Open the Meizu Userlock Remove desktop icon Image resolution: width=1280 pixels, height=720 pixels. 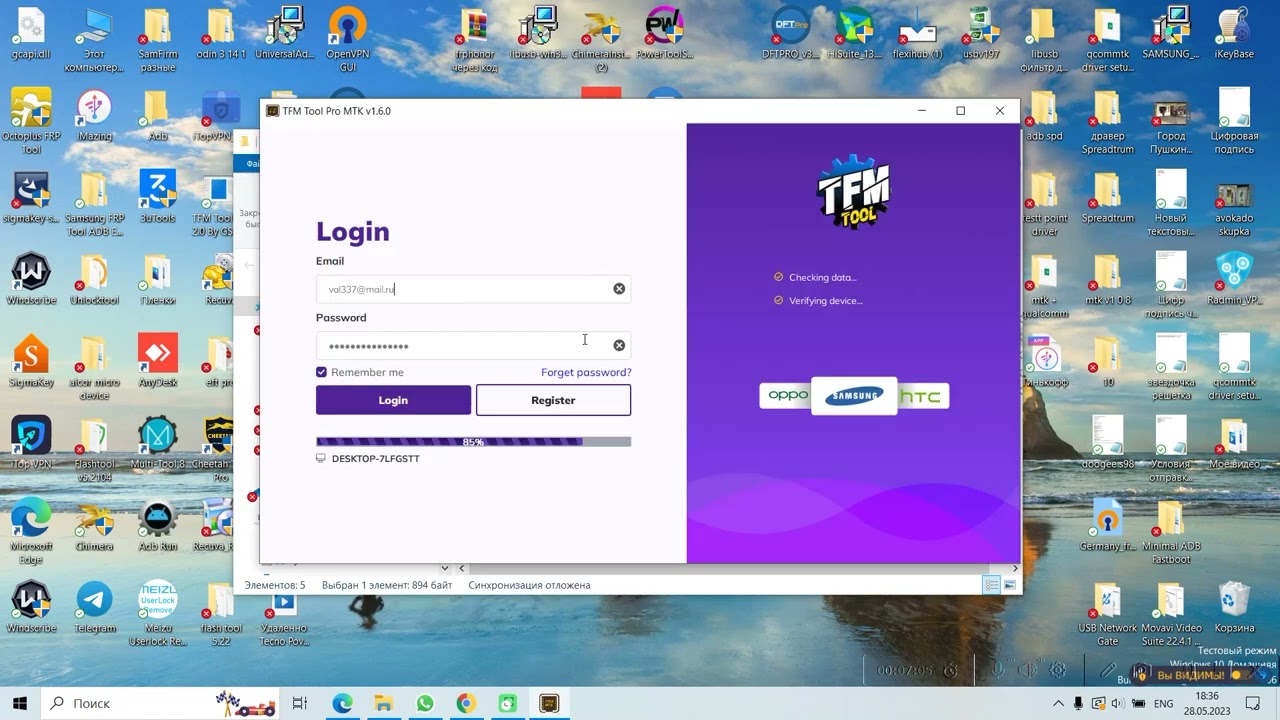click(x=157, y=614)
